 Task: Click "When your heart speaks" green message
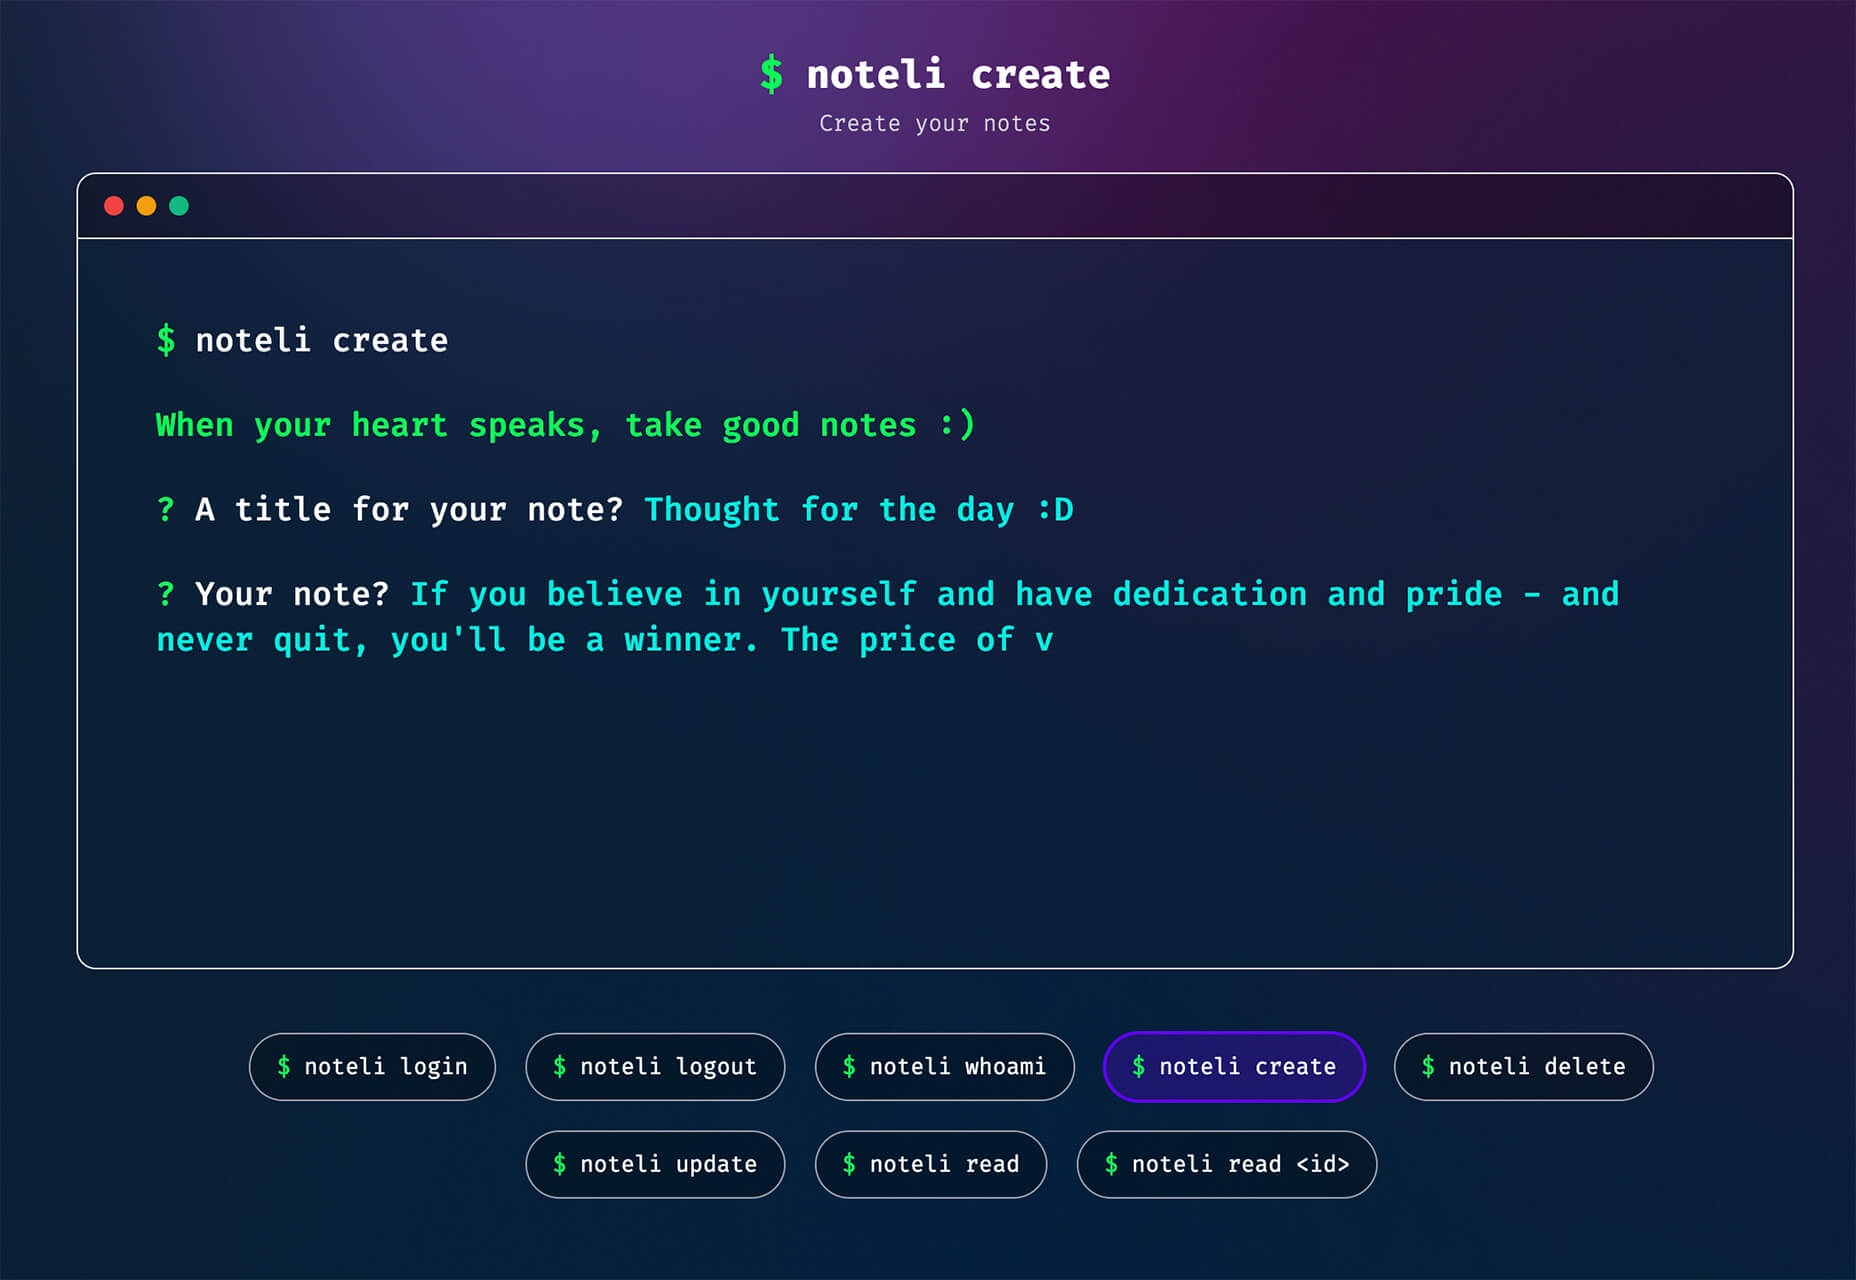565,425
